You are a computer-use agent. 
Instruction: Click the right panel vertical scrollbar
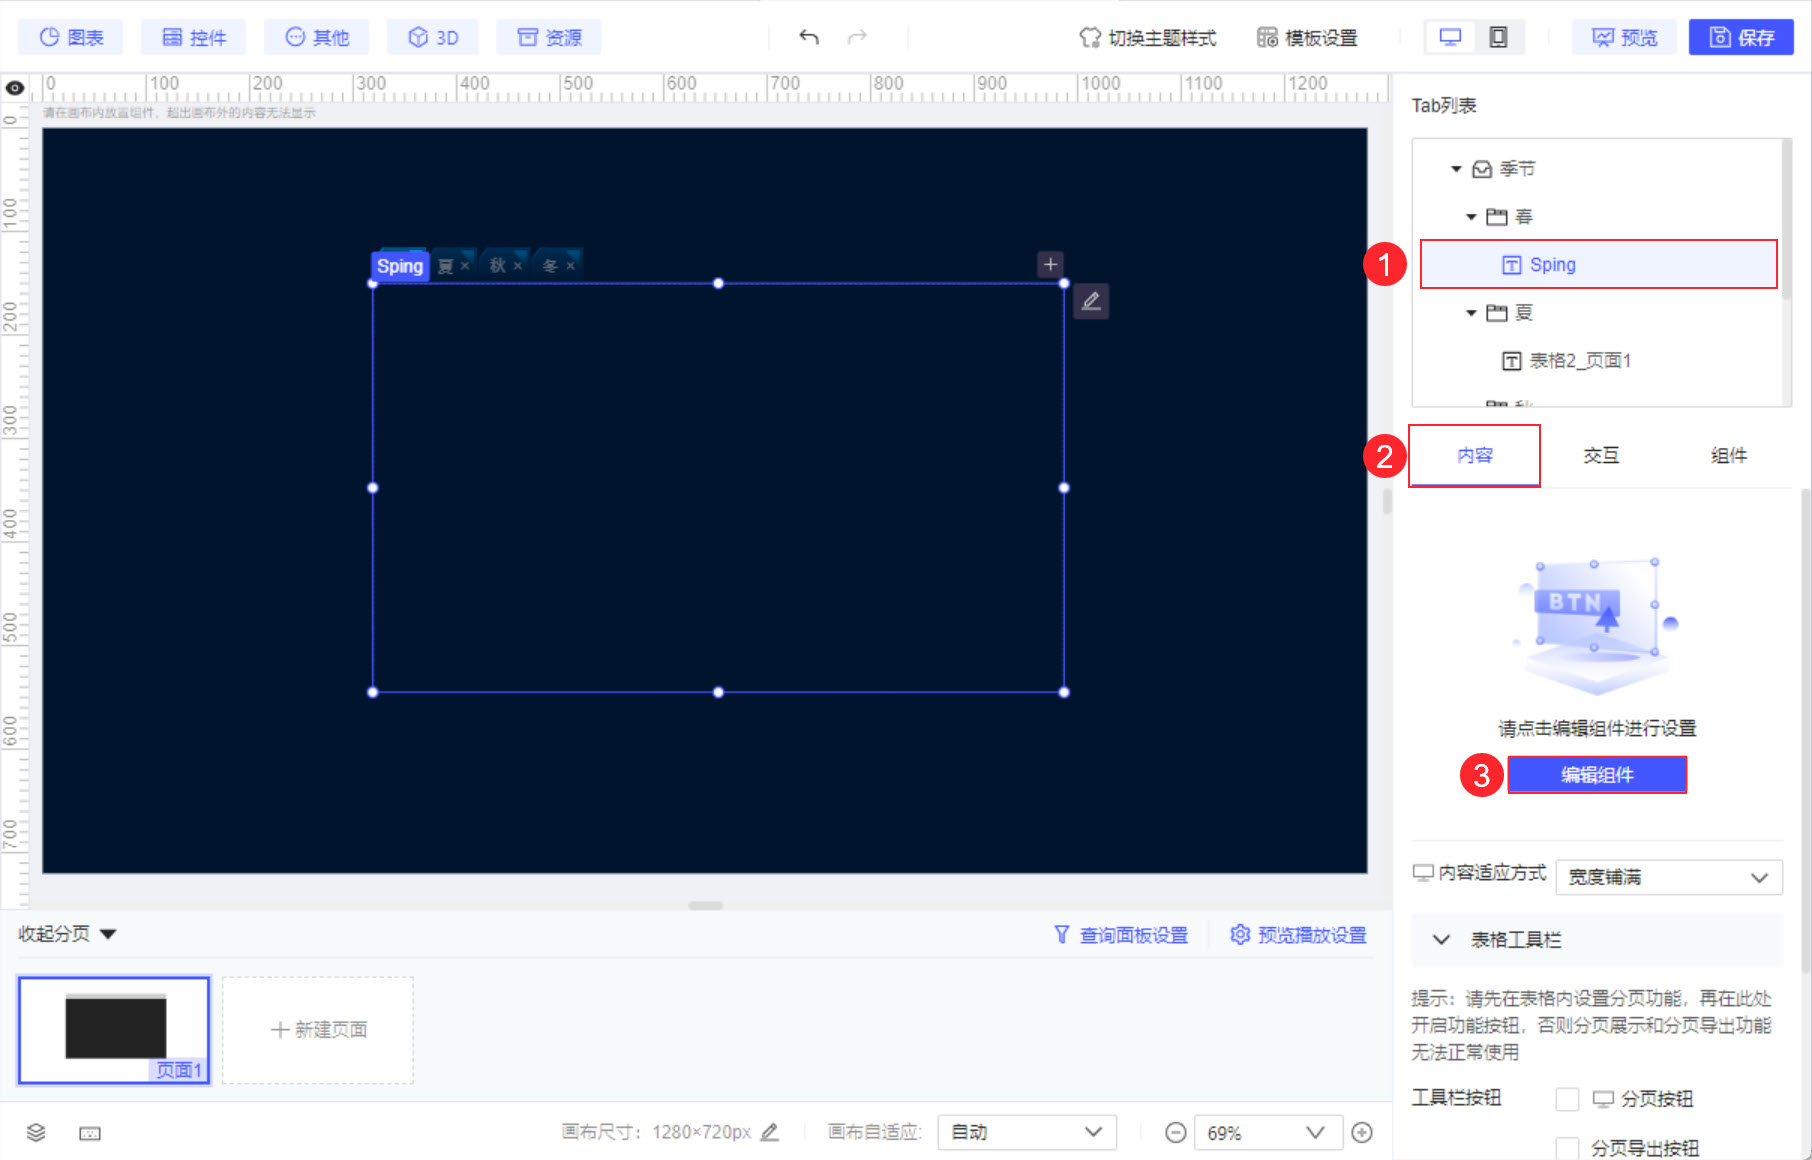coord(1805,730)
